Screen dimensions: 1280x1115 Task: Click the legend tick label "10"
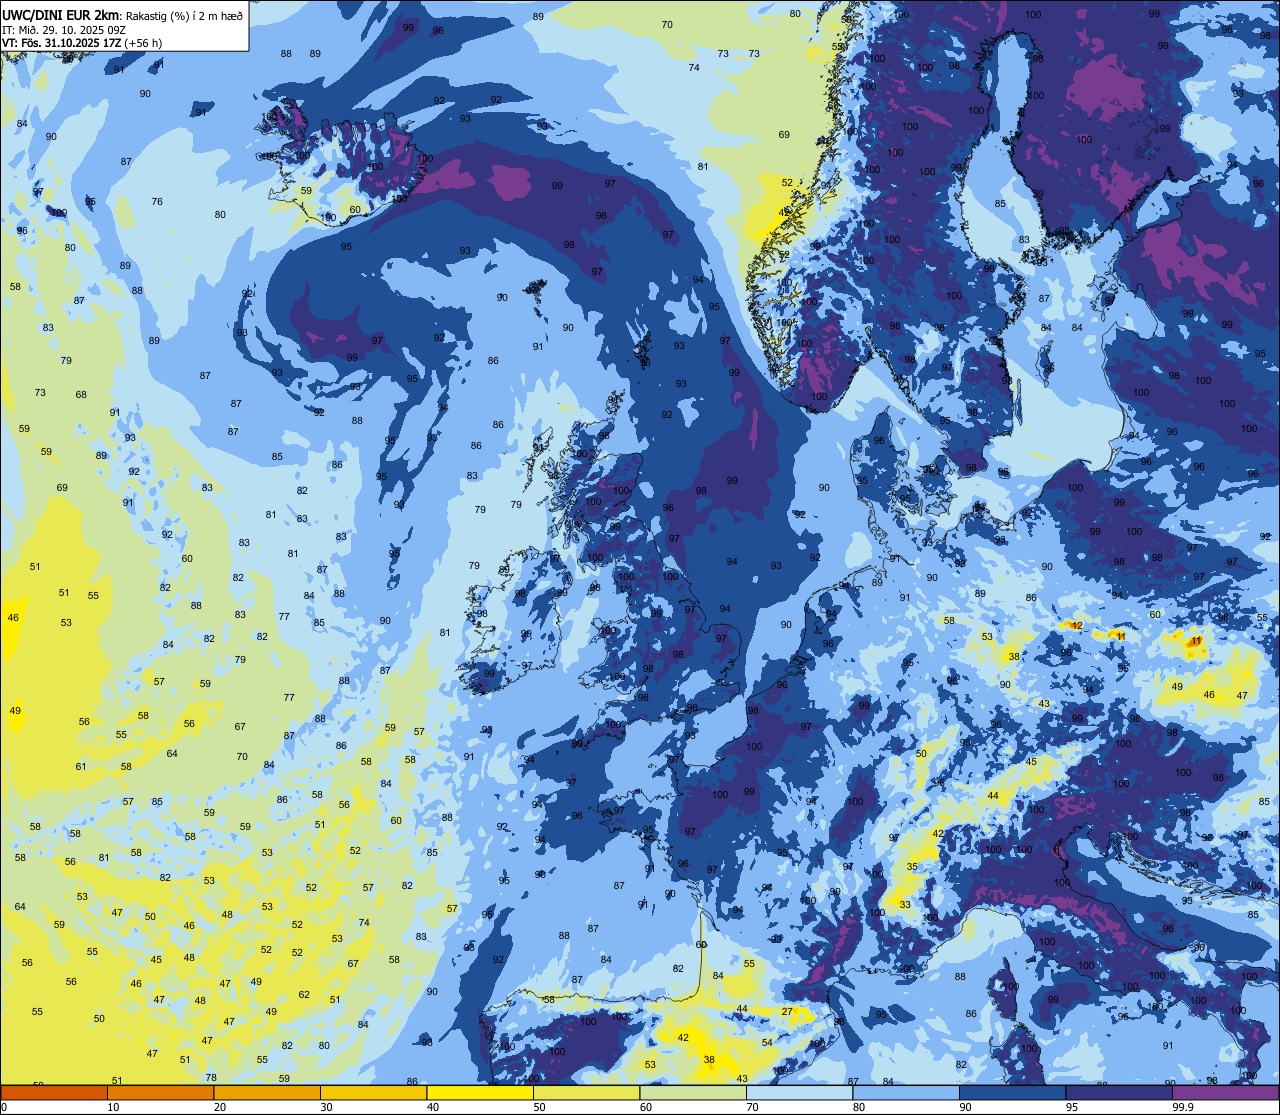[113, 1107]
